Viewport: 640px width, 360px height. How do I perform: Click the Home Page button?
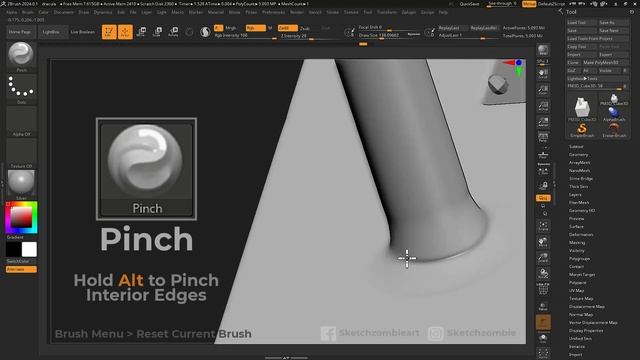pyautogui.click(x=20, y=32)
